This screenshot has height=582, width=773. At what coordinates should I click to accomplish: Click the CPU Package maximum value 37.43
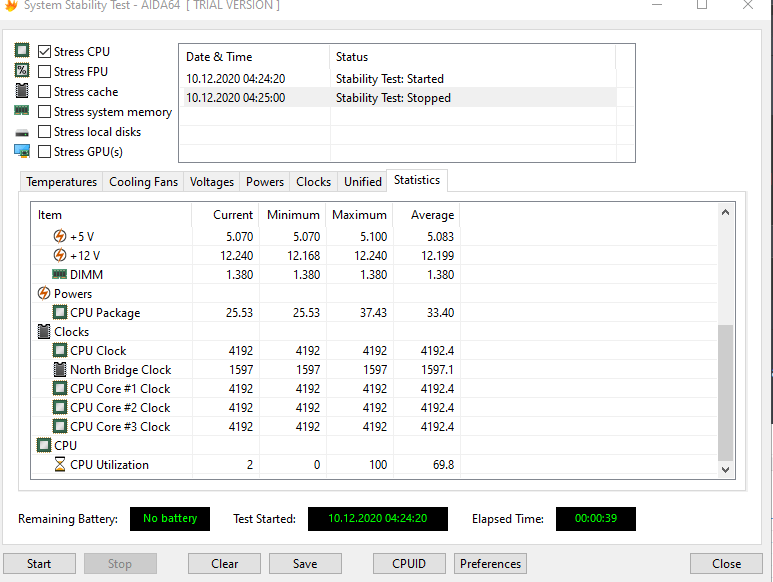coord(373,313)
